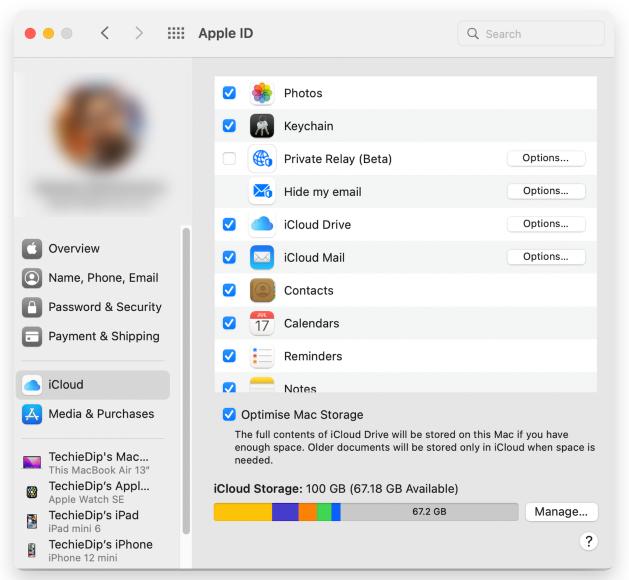Screen dimensions: 629x580
Task: Click the Manage... storage button
Action: [561, 512]
